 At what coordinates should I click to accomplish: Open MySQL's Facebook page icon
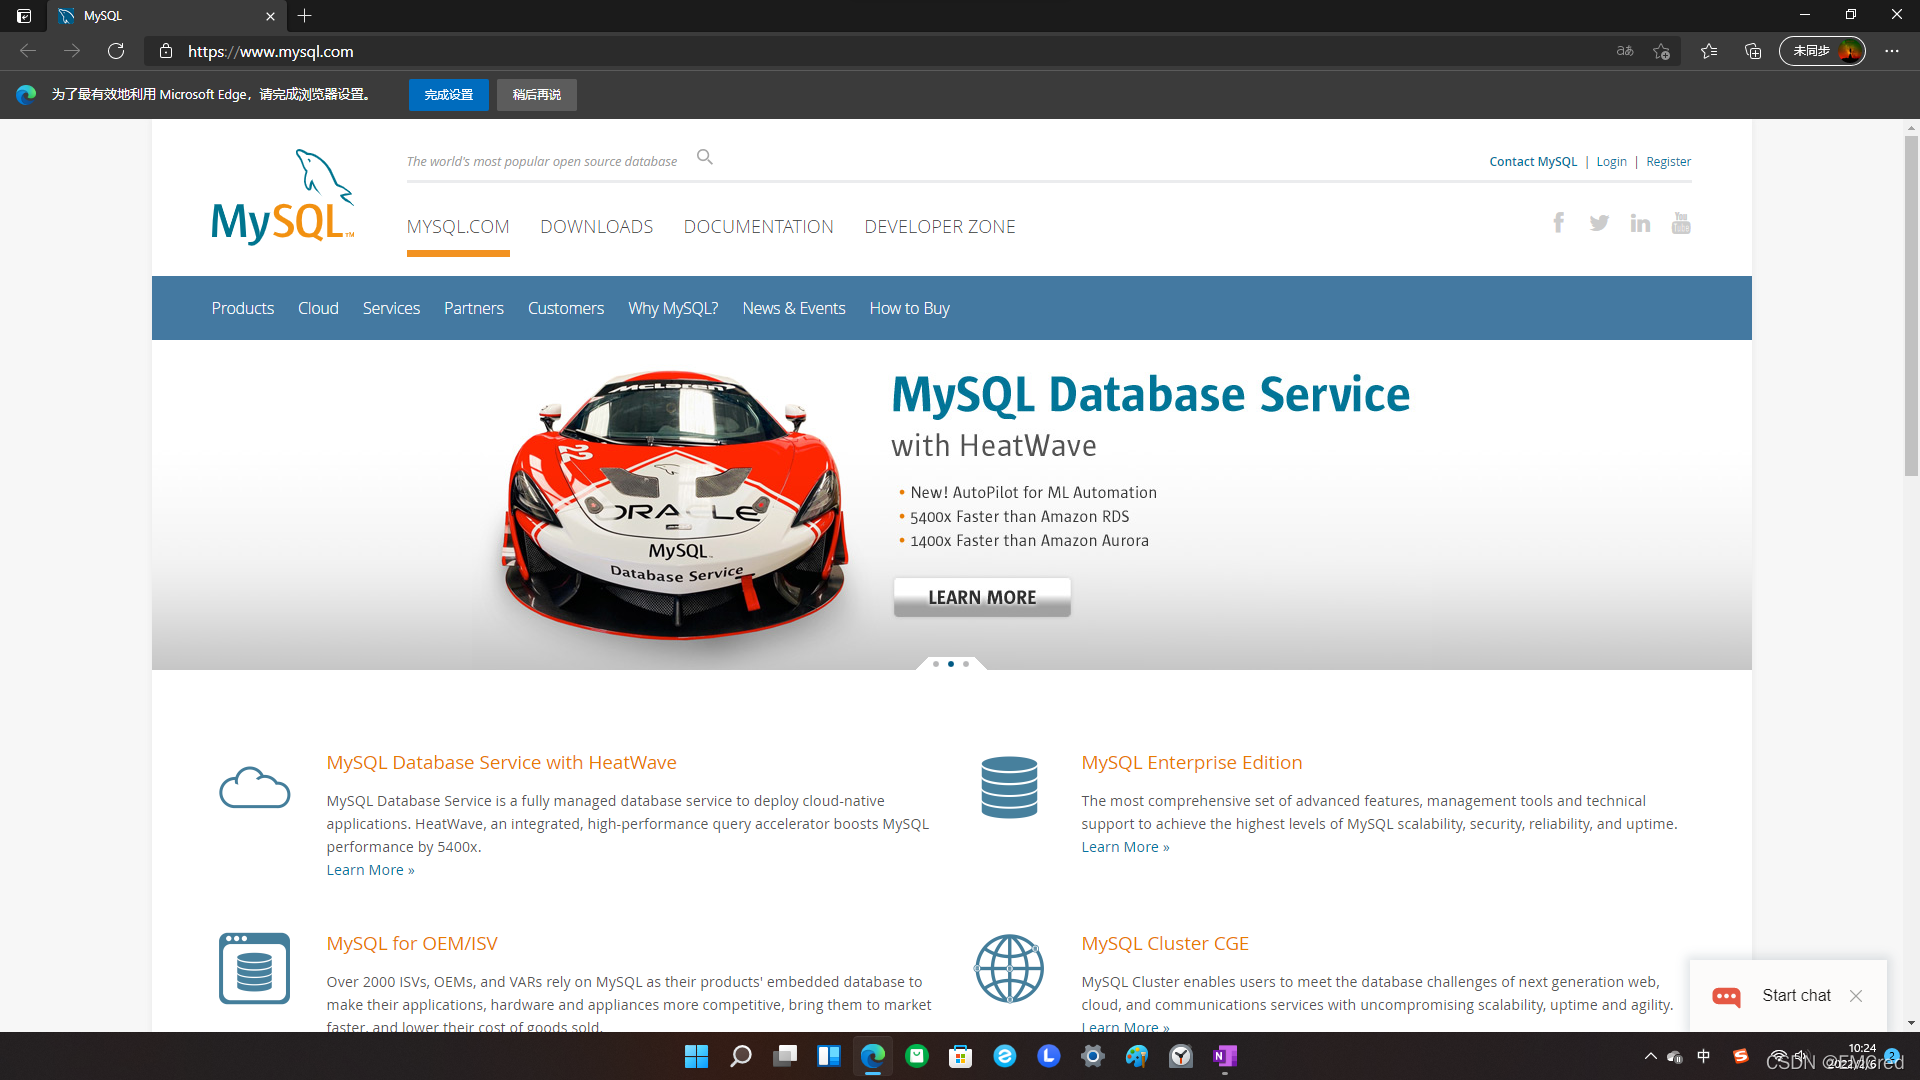pos(1558,223)
